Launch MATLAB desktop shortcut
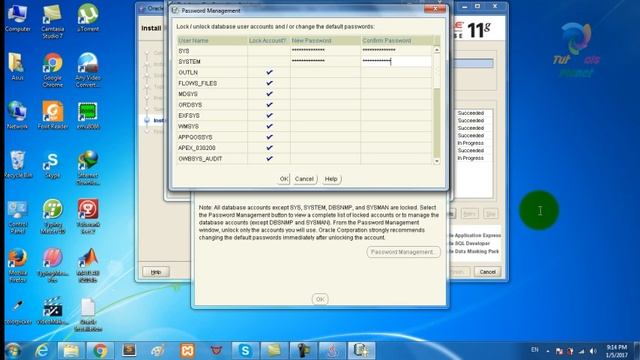Screen dimensions: 640x360 pos(88,265)
